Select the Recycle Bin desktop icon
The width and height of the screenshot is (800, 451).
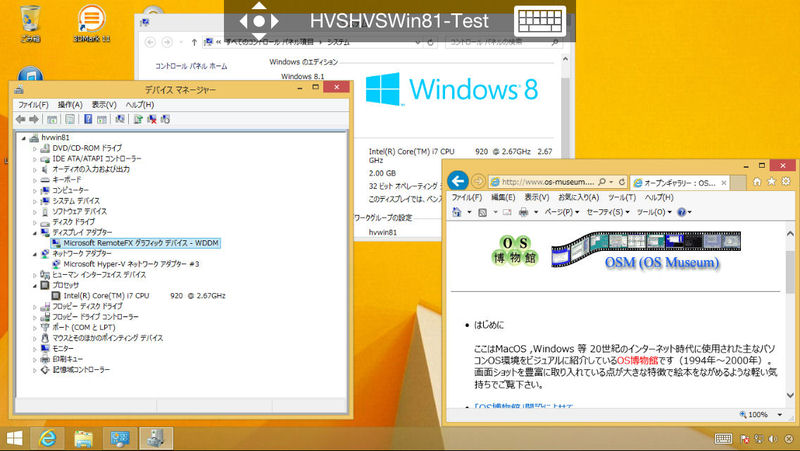click(31, 23)
